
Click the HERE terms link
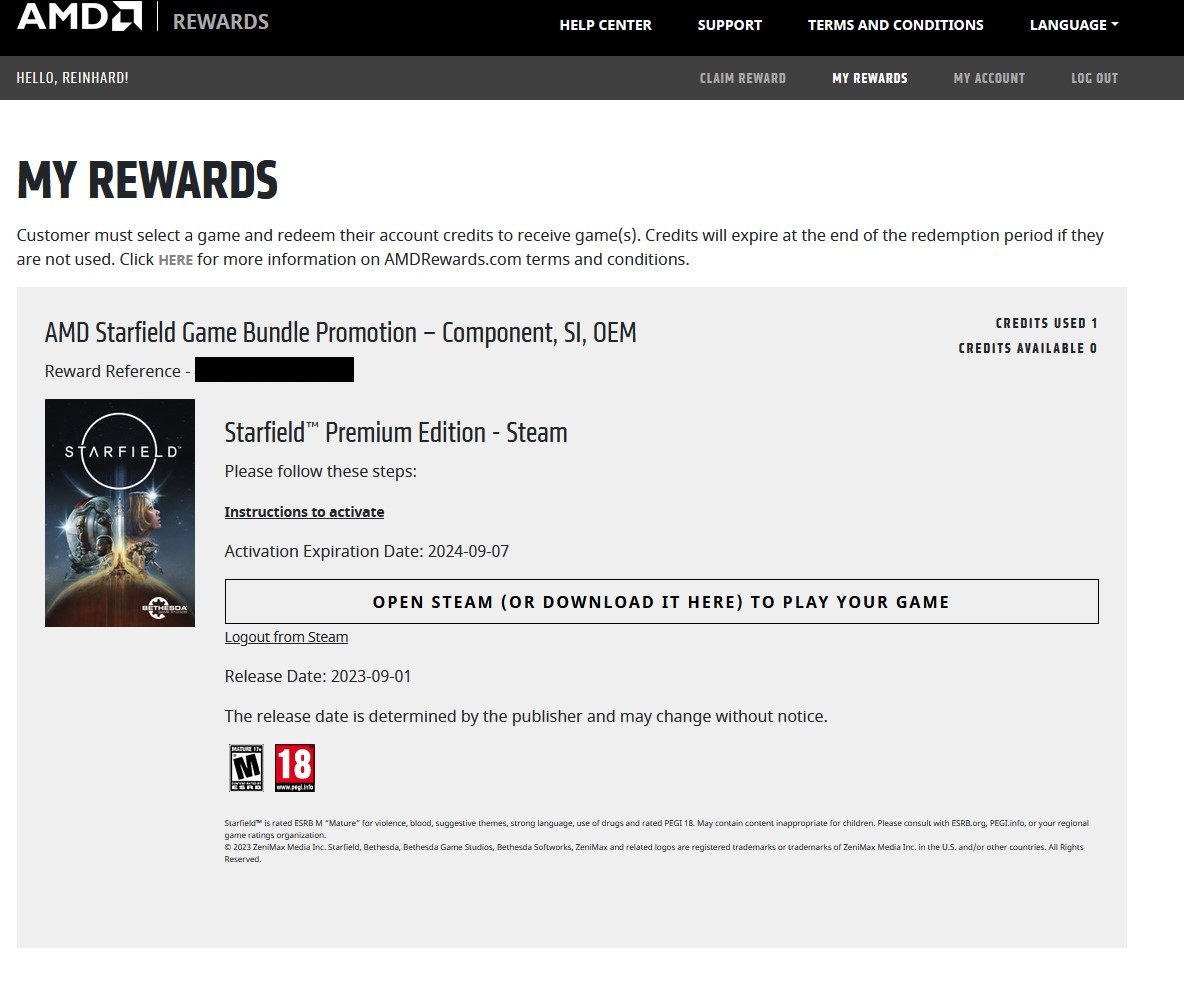(x=175, y=260)
